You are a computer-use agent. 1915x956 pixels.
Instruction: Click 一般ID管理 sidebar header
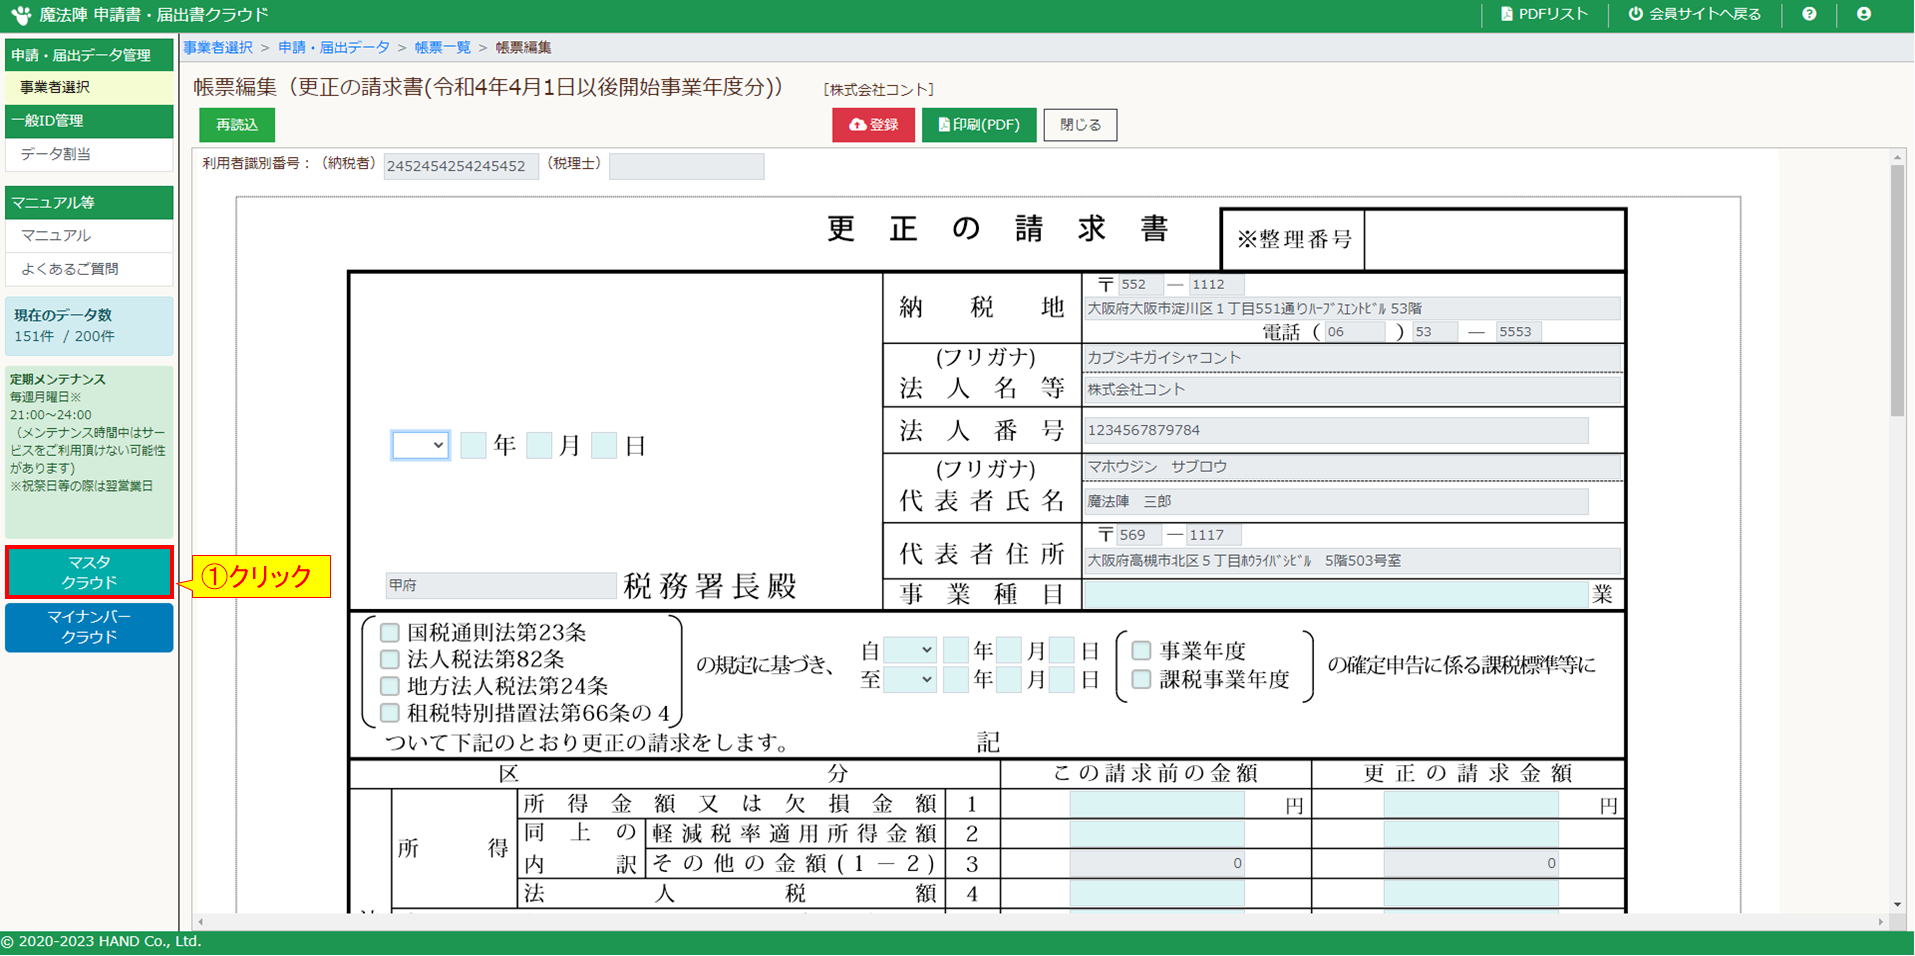point(89,121)
